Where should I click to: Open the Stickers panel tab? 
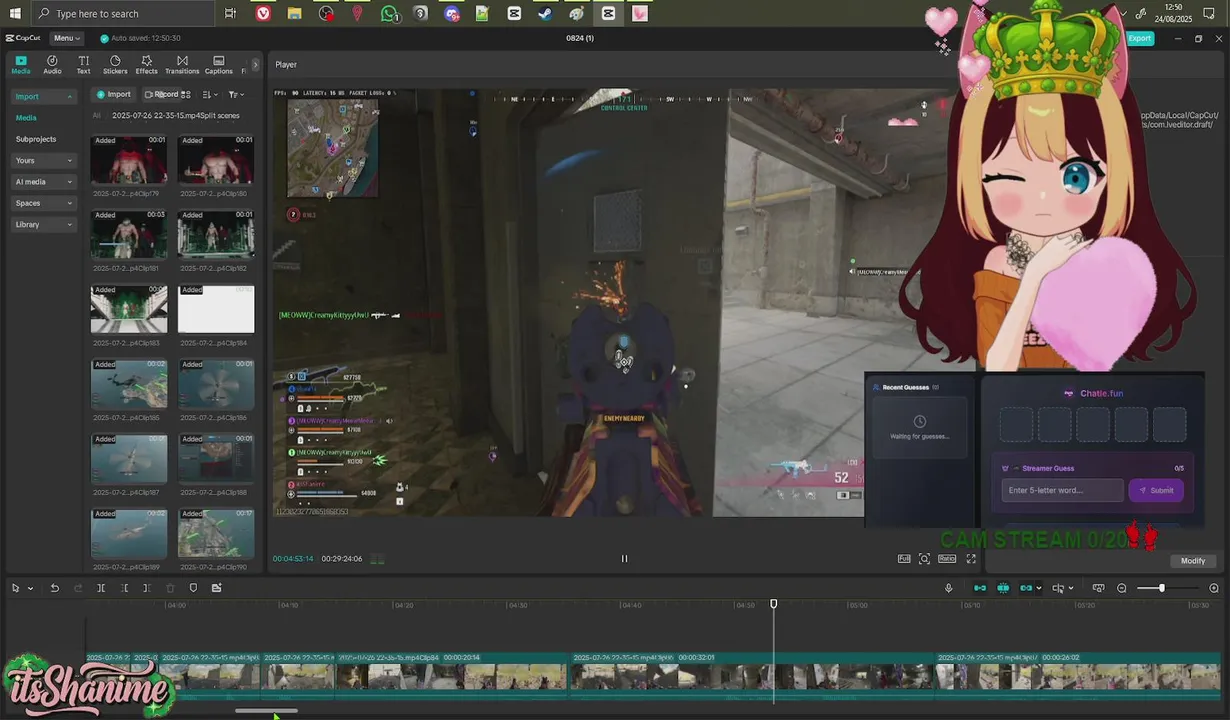(115, 65)
